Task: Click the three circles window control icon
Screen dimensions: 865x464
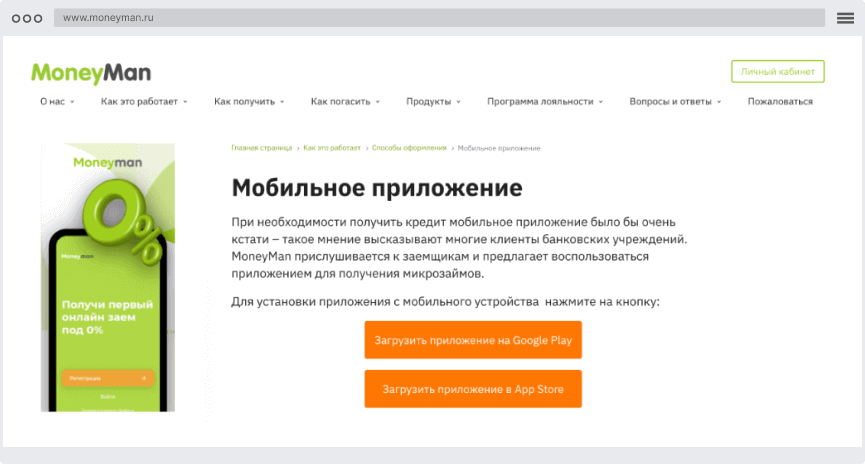Action: tap(27, 18)
